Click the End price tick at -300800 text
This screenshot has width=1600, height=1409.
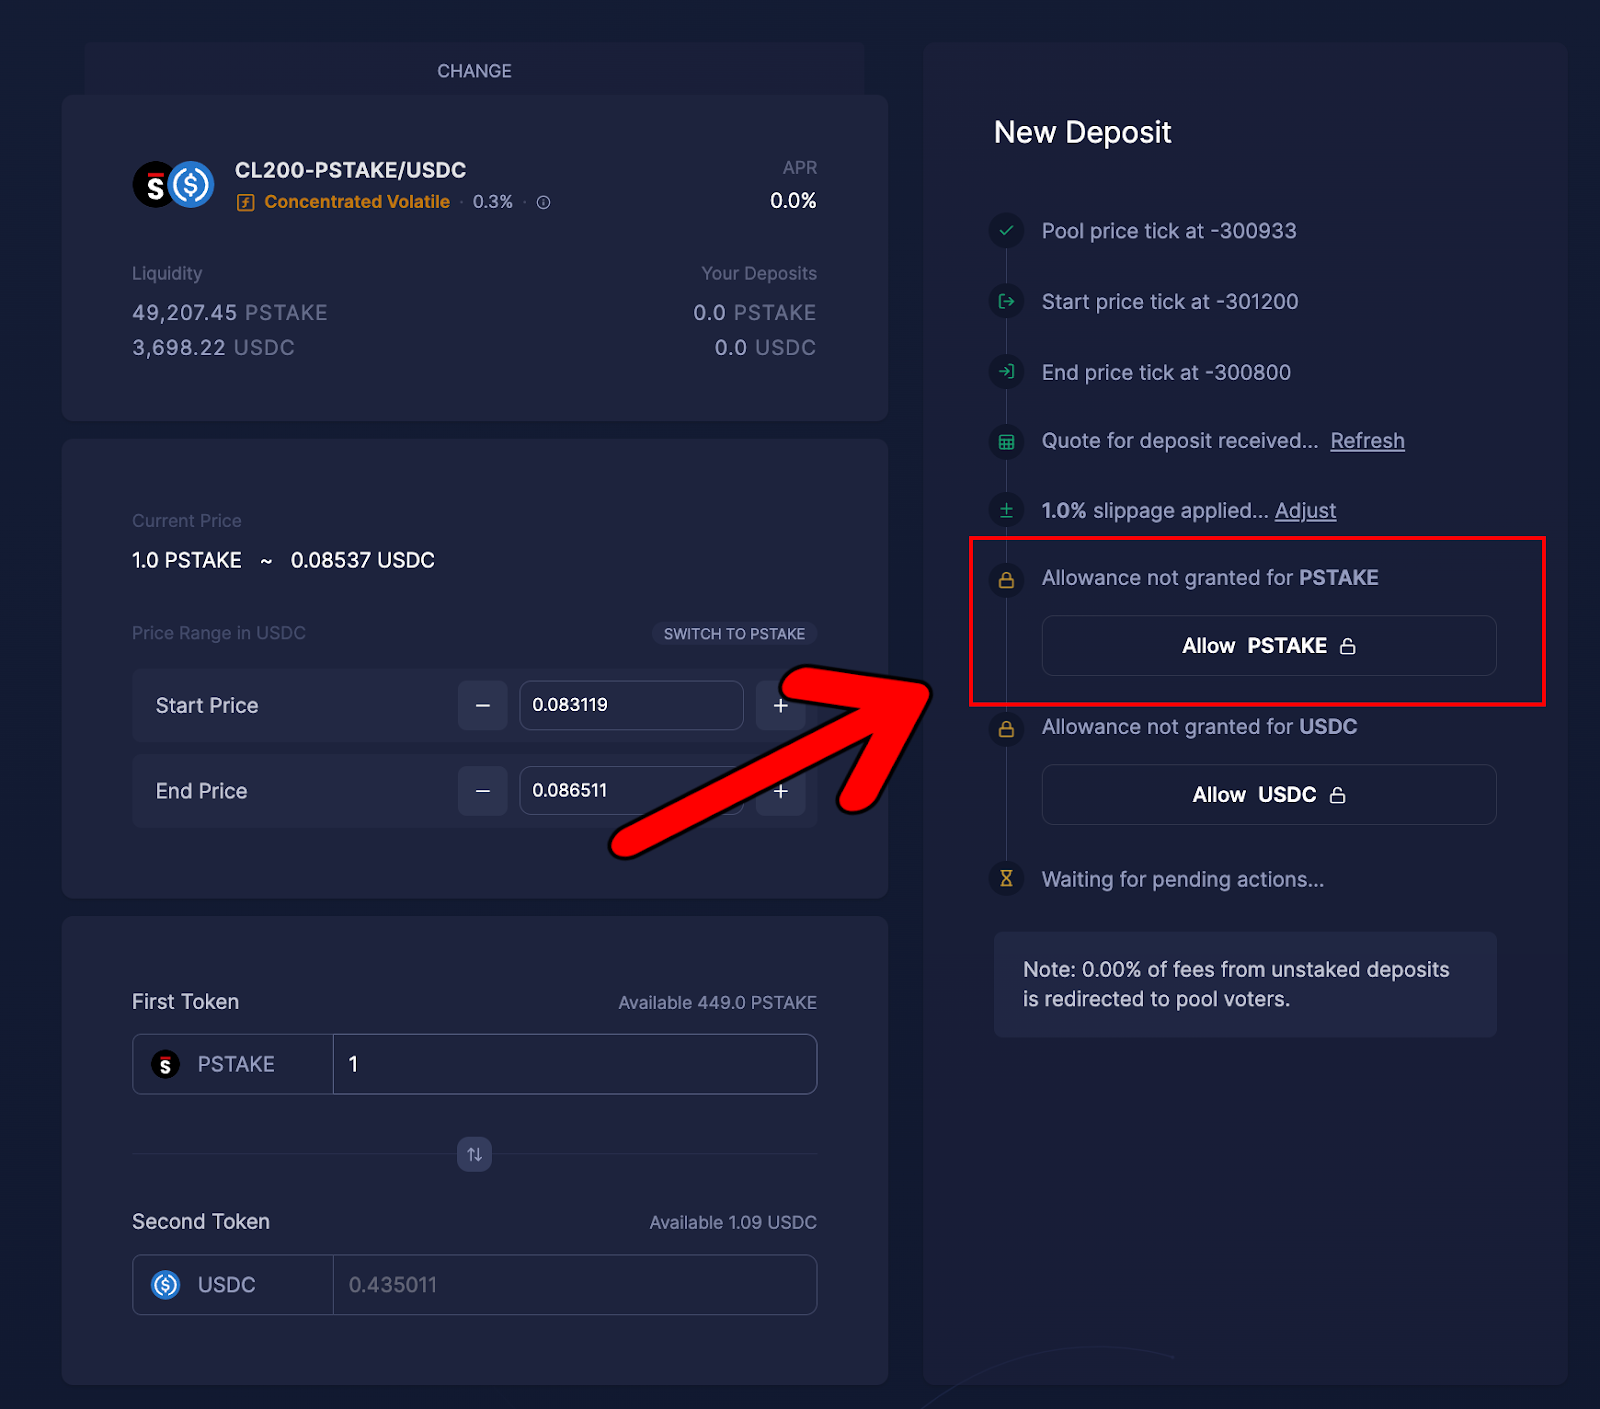point(1166,373)
